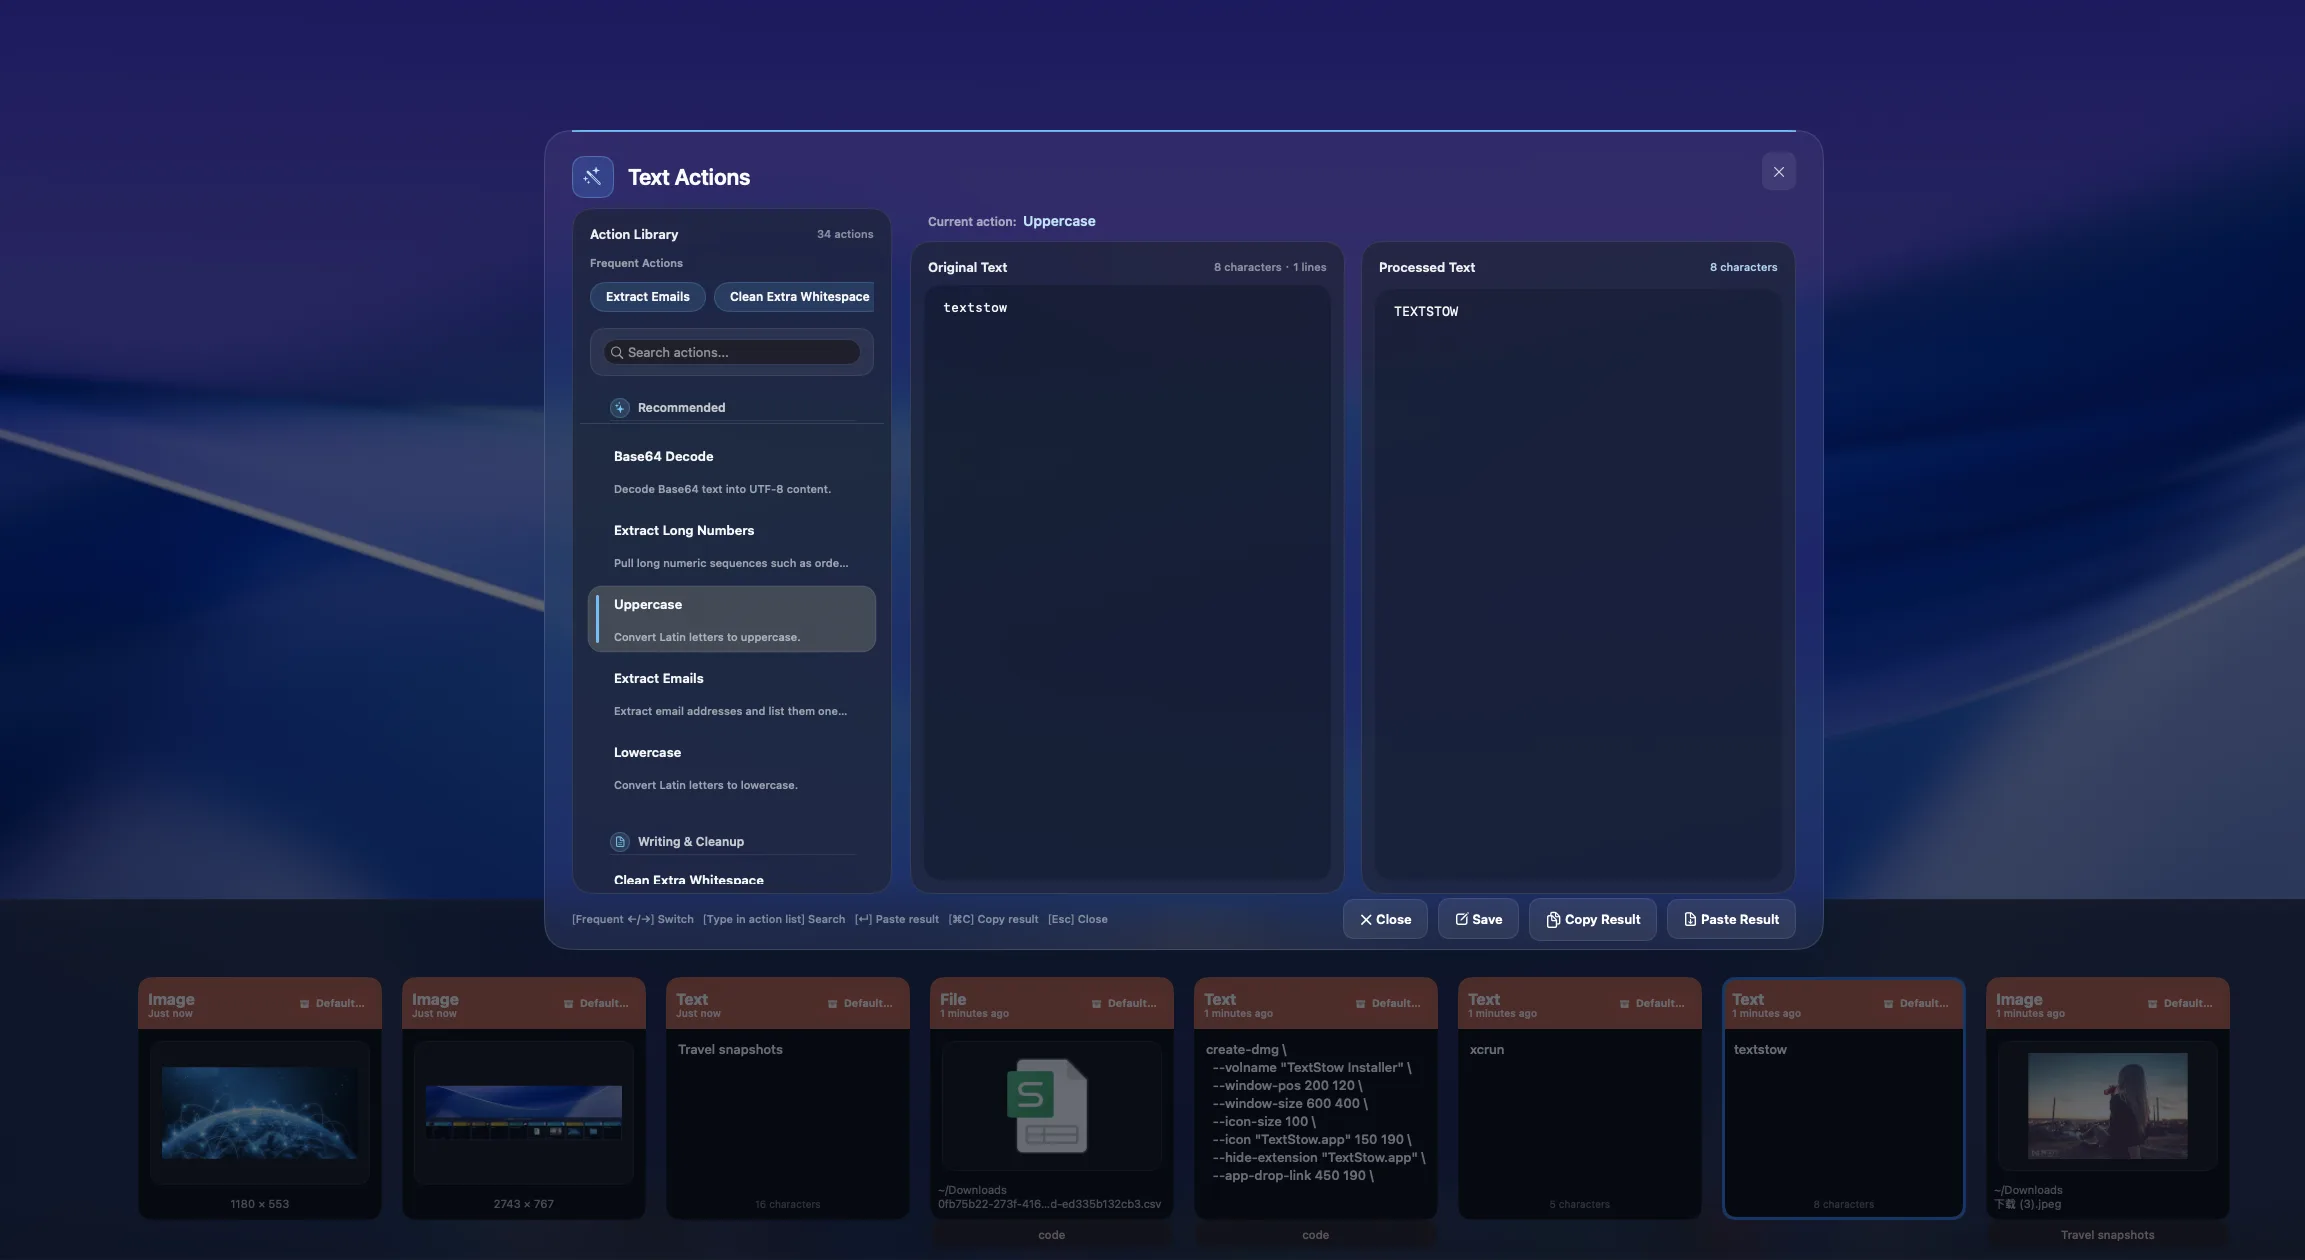Open the CSV file clip card
This screenshot has width=2305, height=1260.
tap(1052, 1098)
